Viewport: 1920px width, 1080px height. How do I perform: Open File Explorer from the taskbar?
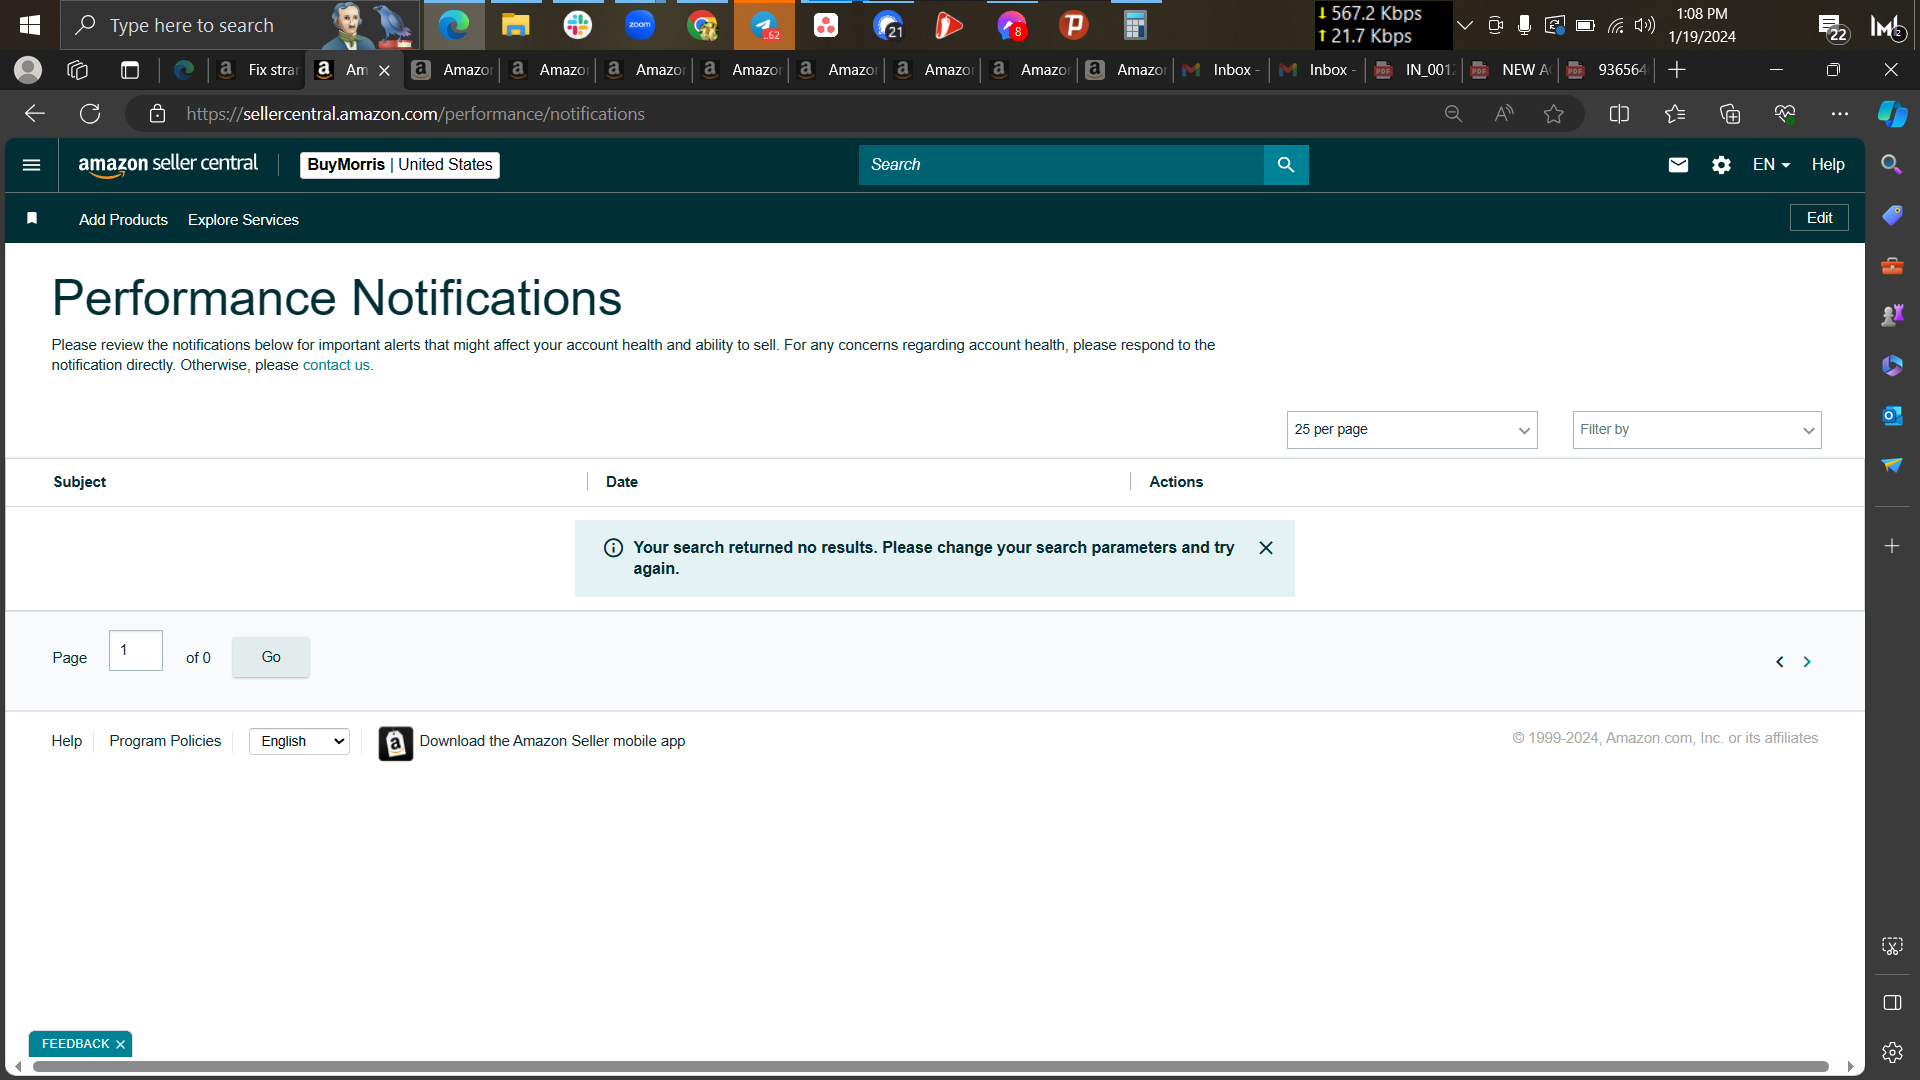tap(515, 25)
